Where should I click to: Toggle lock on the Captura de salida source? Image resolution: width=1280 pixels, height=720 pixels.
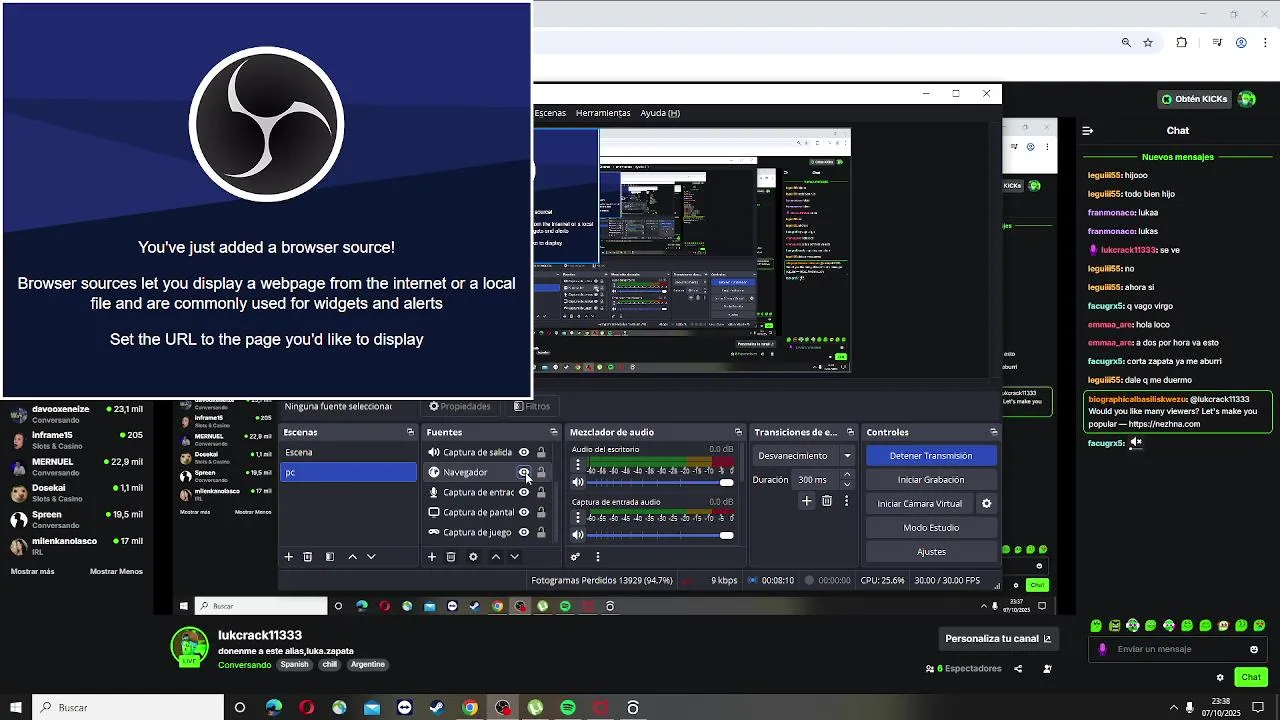[x=541, y=452]
